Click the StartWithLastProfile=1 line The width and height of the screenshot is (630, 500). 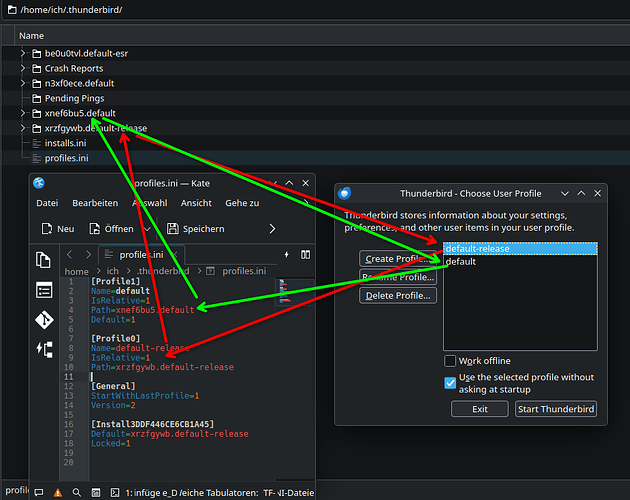[145, 396]
